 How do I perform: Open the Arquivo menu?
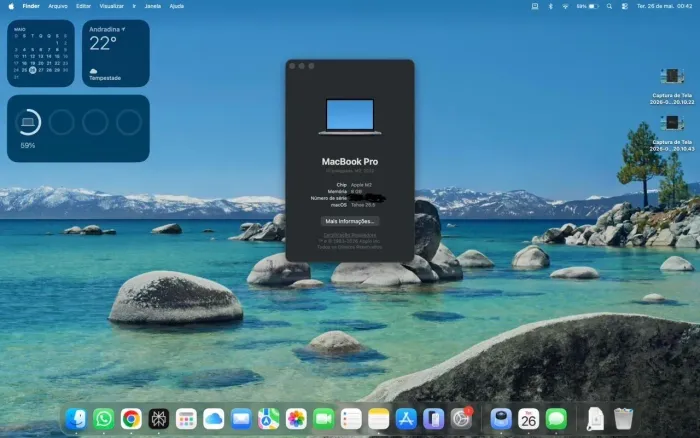click(x=58, y=6)
